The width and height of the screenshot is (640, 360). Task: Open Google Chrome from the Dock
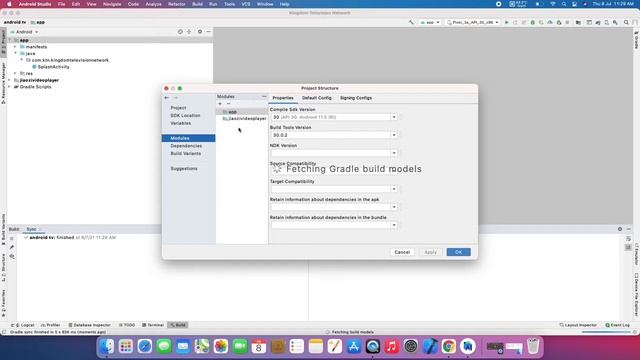[449, 347]
